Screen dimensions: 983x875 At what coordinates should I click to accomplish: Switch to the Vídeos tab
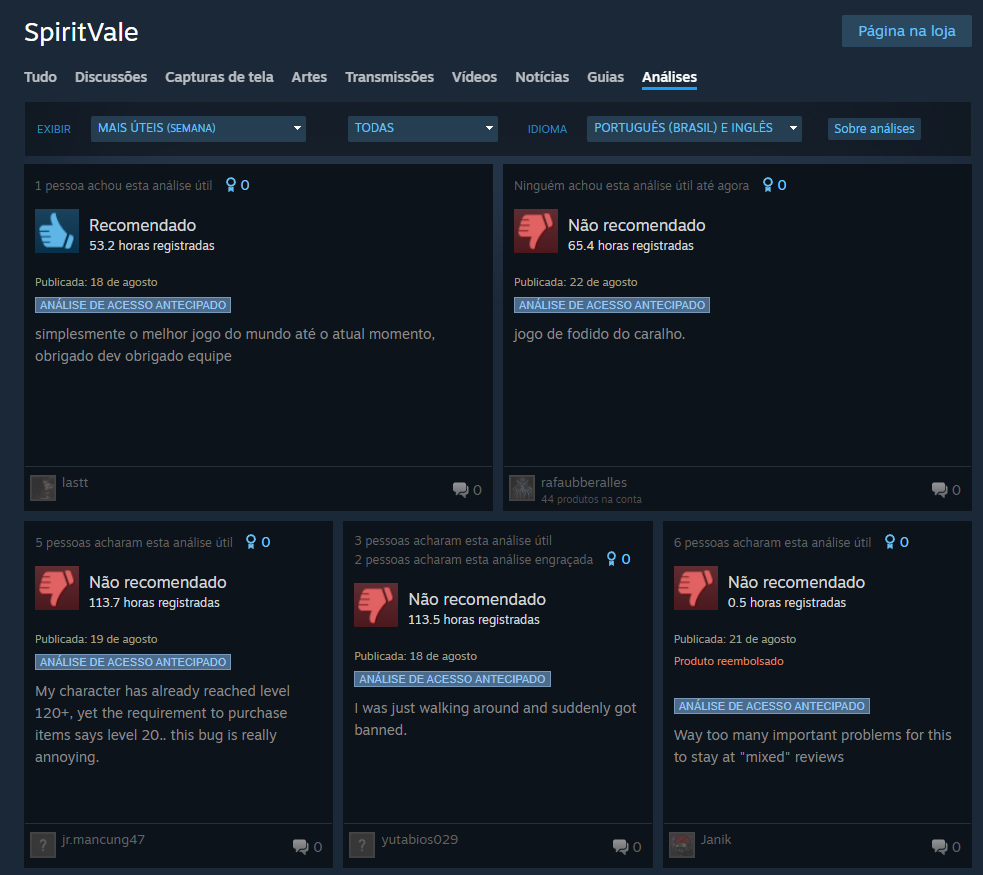tap(475, 77)
